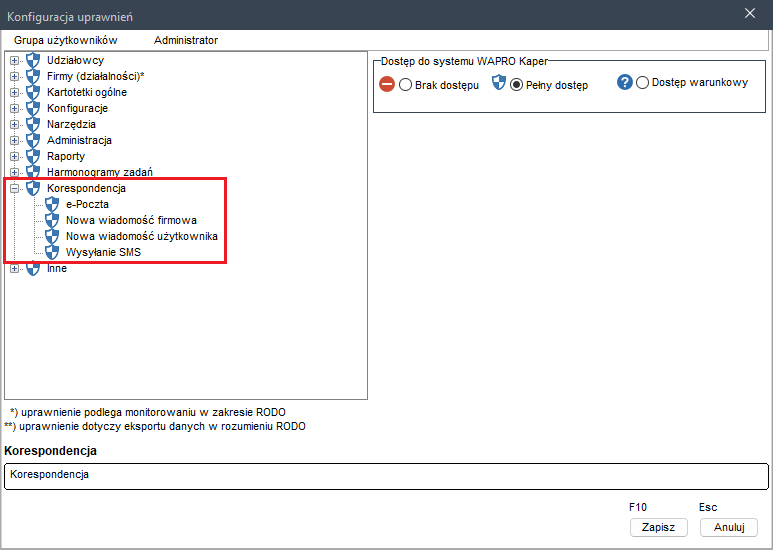Click the shield icon next to Pełny dostęp
Image resolution: width=773 pixels, height=550 pixels.
[x=500, y=84]
